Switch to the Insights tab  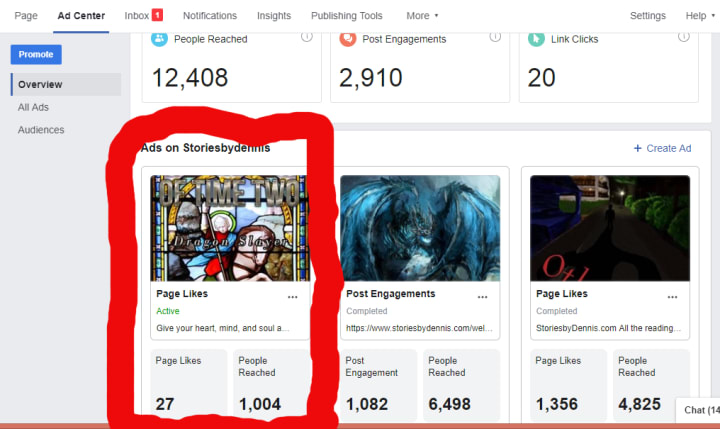[274, 16]
